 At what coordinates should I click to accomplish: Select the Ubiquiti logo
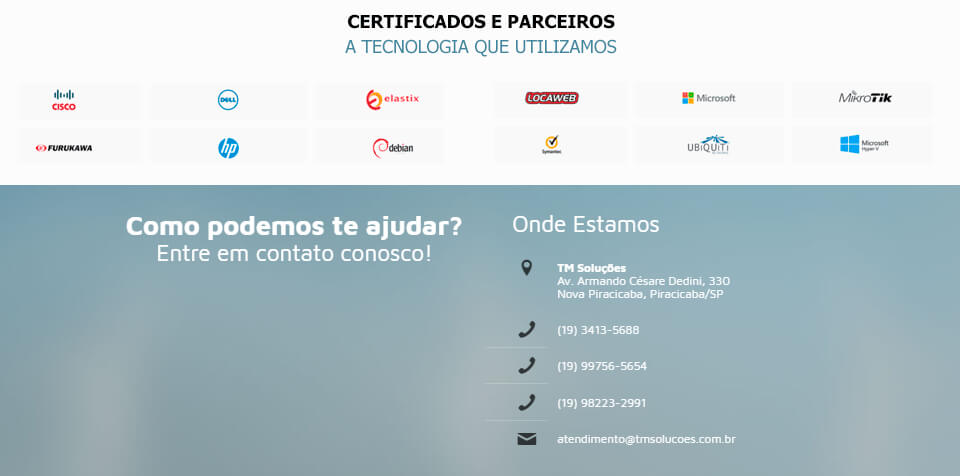[708, 145]
